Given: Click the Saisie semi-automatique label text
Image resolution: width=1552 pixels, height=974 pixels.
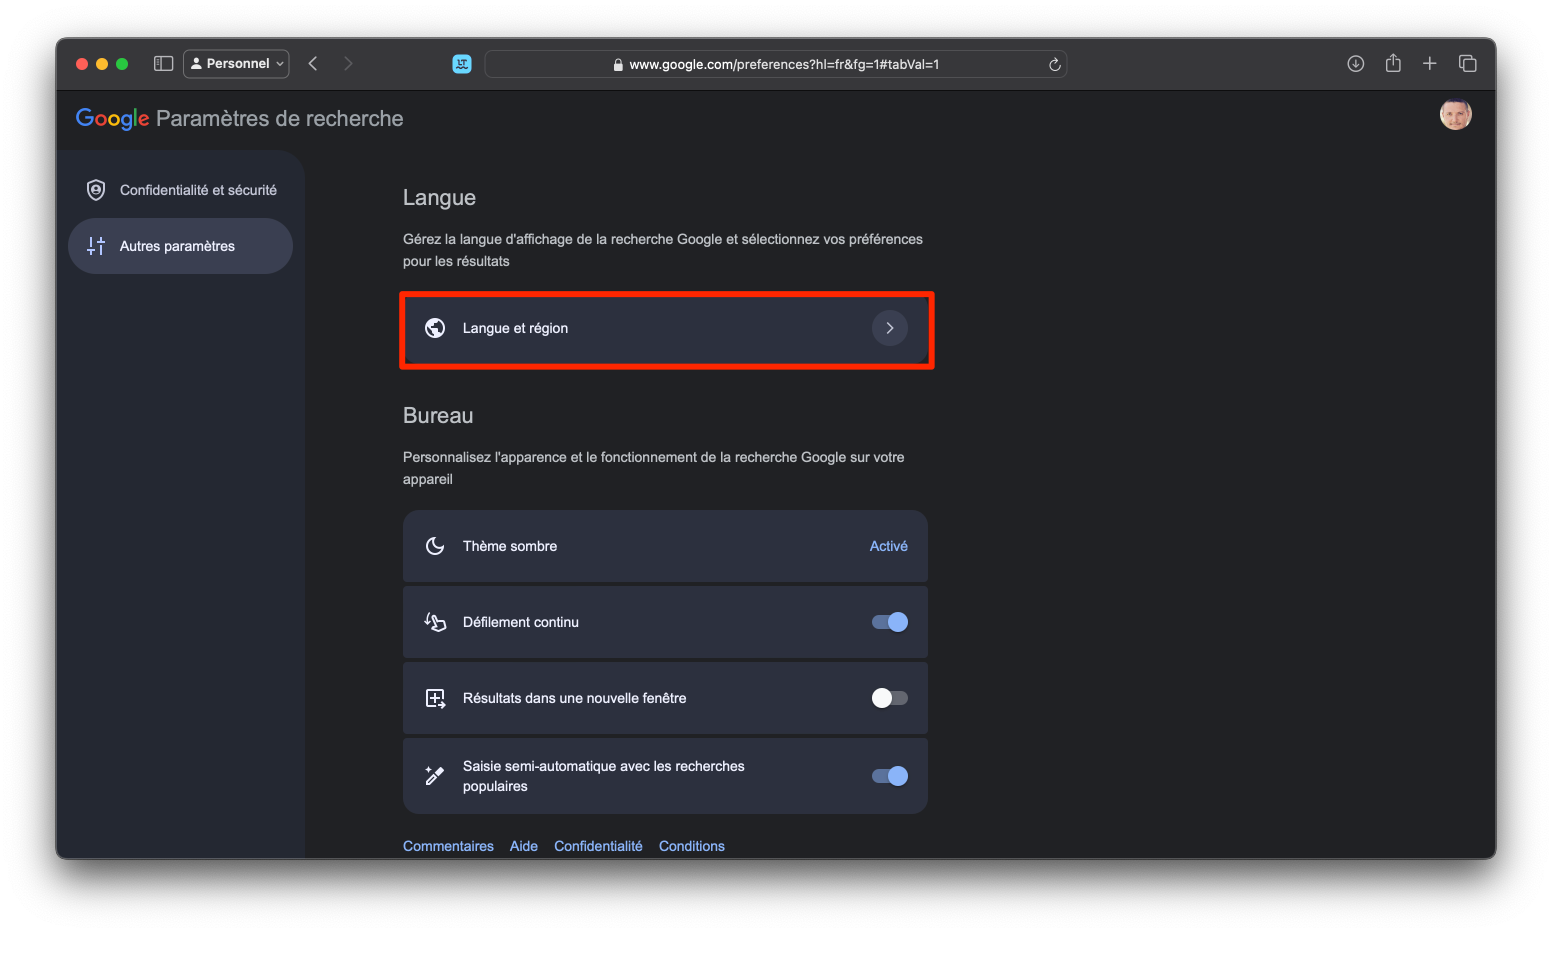Looking at the screenshot, I should 604,776.
